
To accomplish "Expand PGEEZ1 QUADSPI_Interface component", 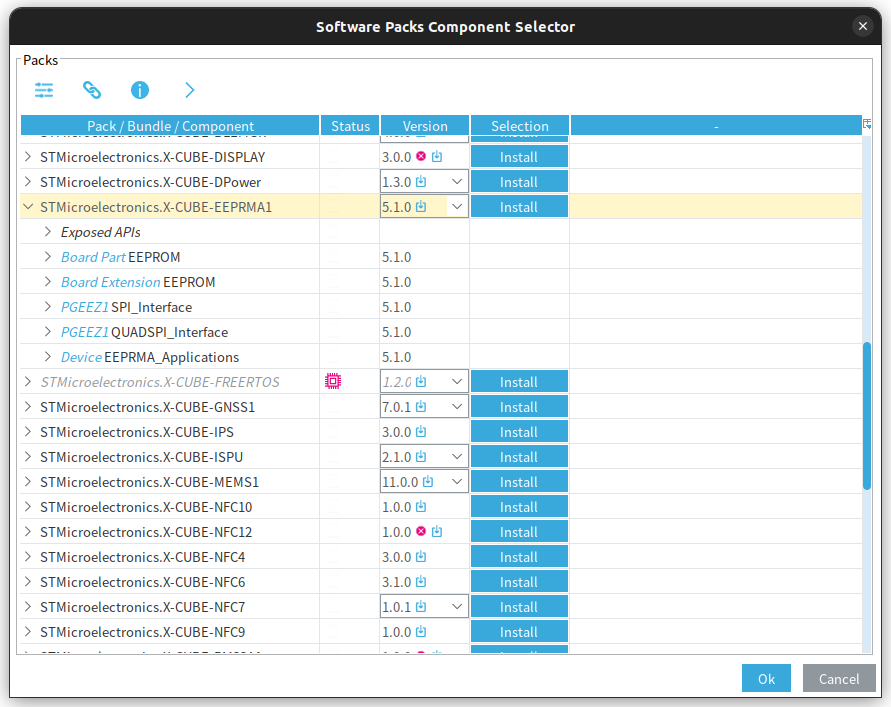I will [48, 332].
